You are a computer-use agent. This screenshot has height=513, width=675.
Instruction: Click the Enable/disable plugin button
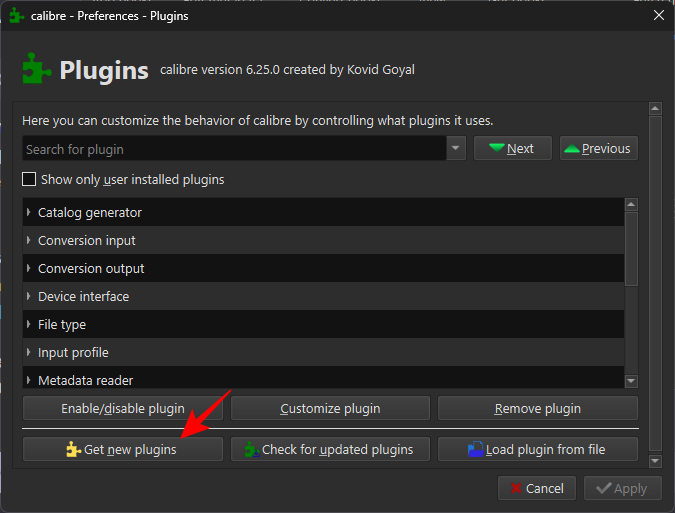point(123,408)
